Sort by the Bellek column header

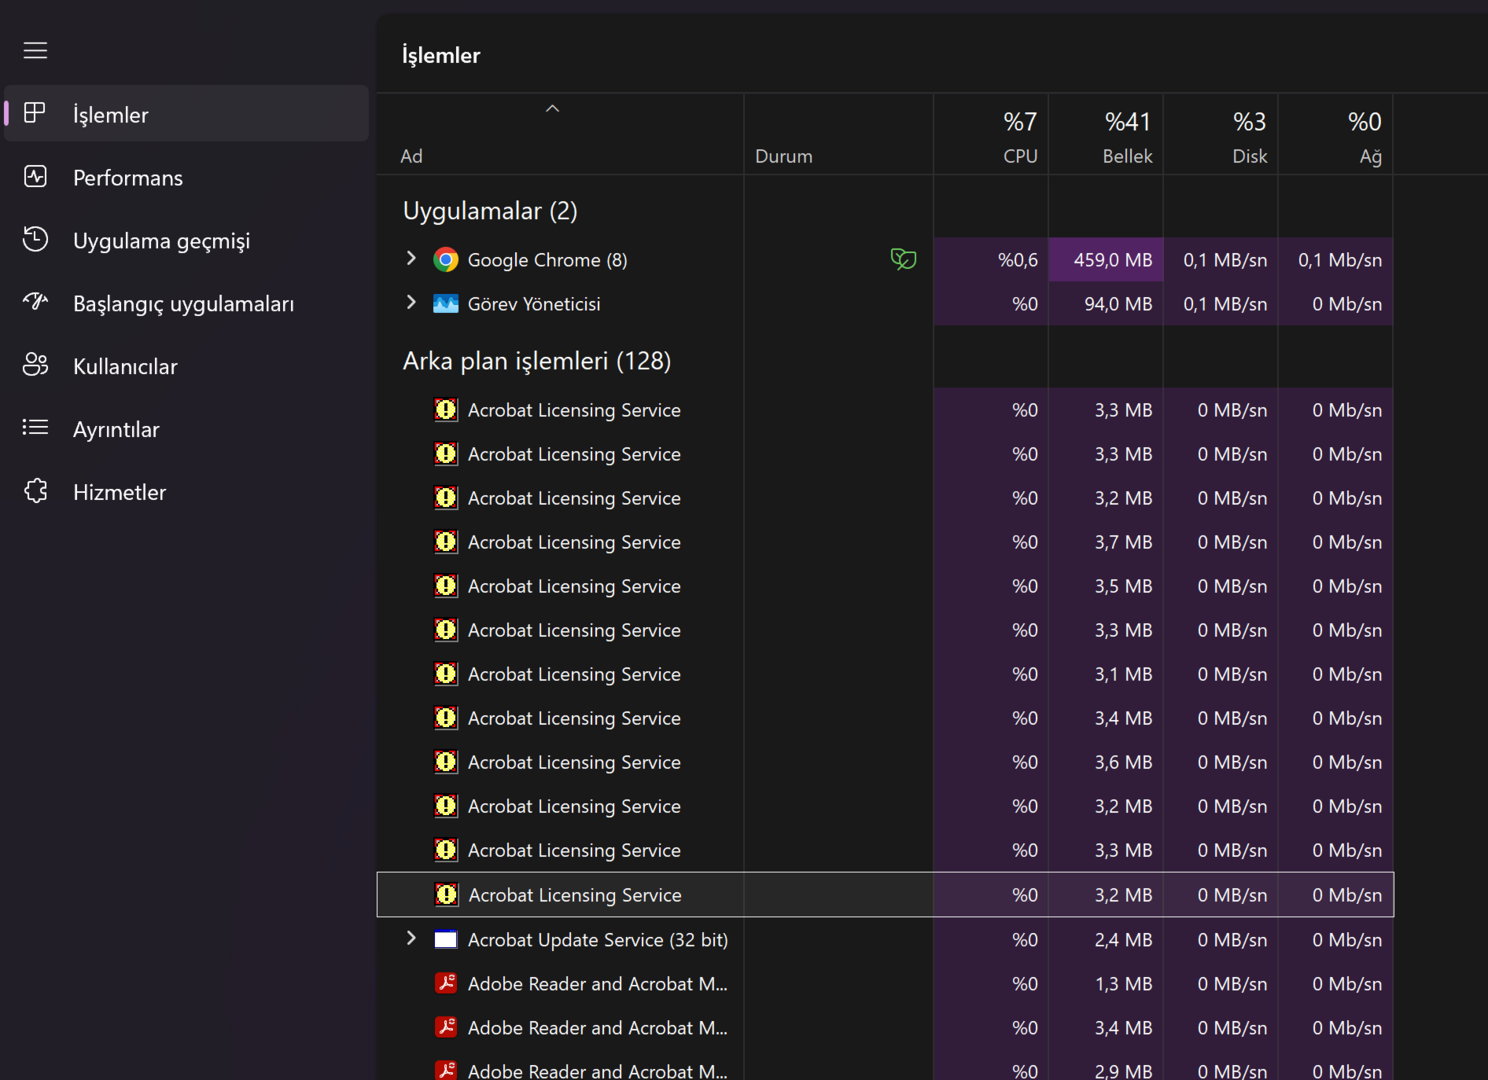point(1106,135)
